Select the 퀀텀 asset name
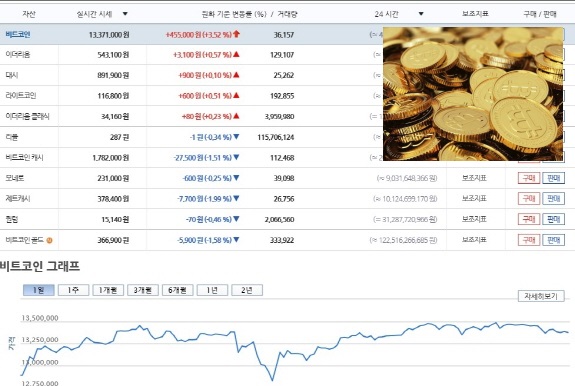Image resolution: width=575 pixels, height=386 pixels. [x=12, y=219]
